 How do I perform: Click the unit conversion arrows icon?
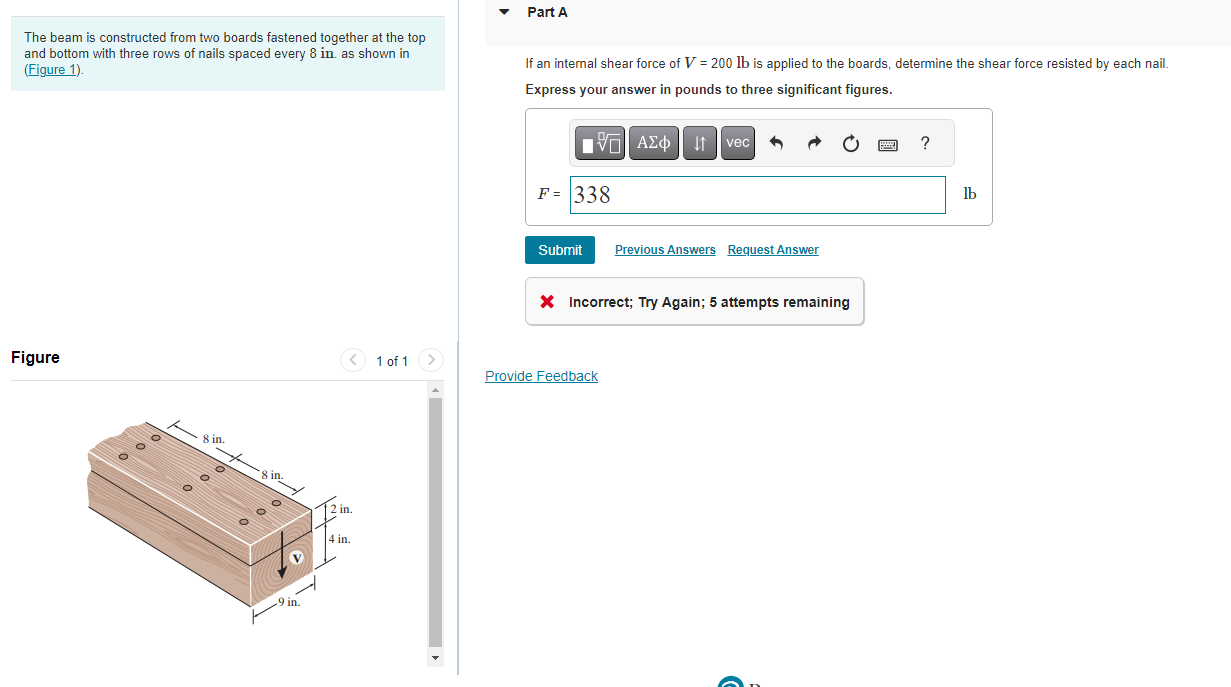point(698,142)
